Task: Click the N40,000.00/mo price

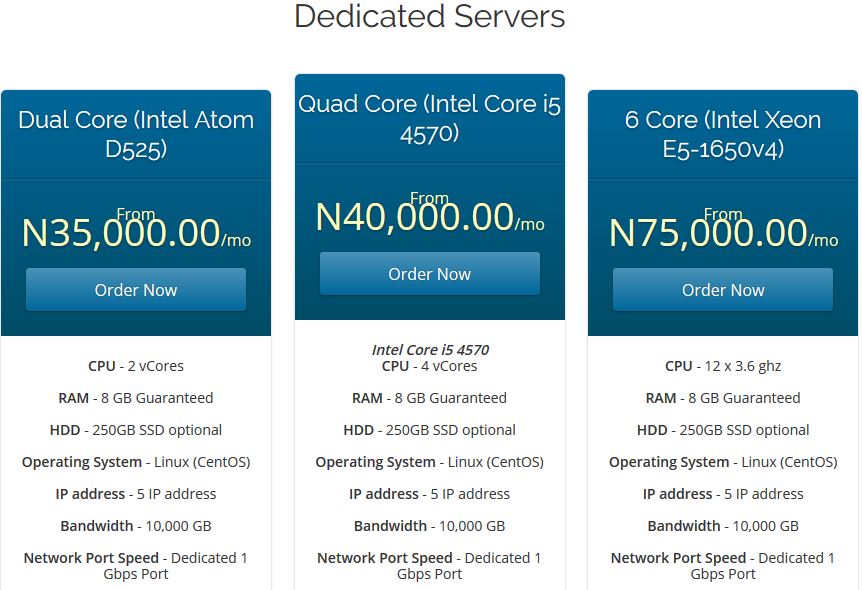Action: click(x=430, y=217)
